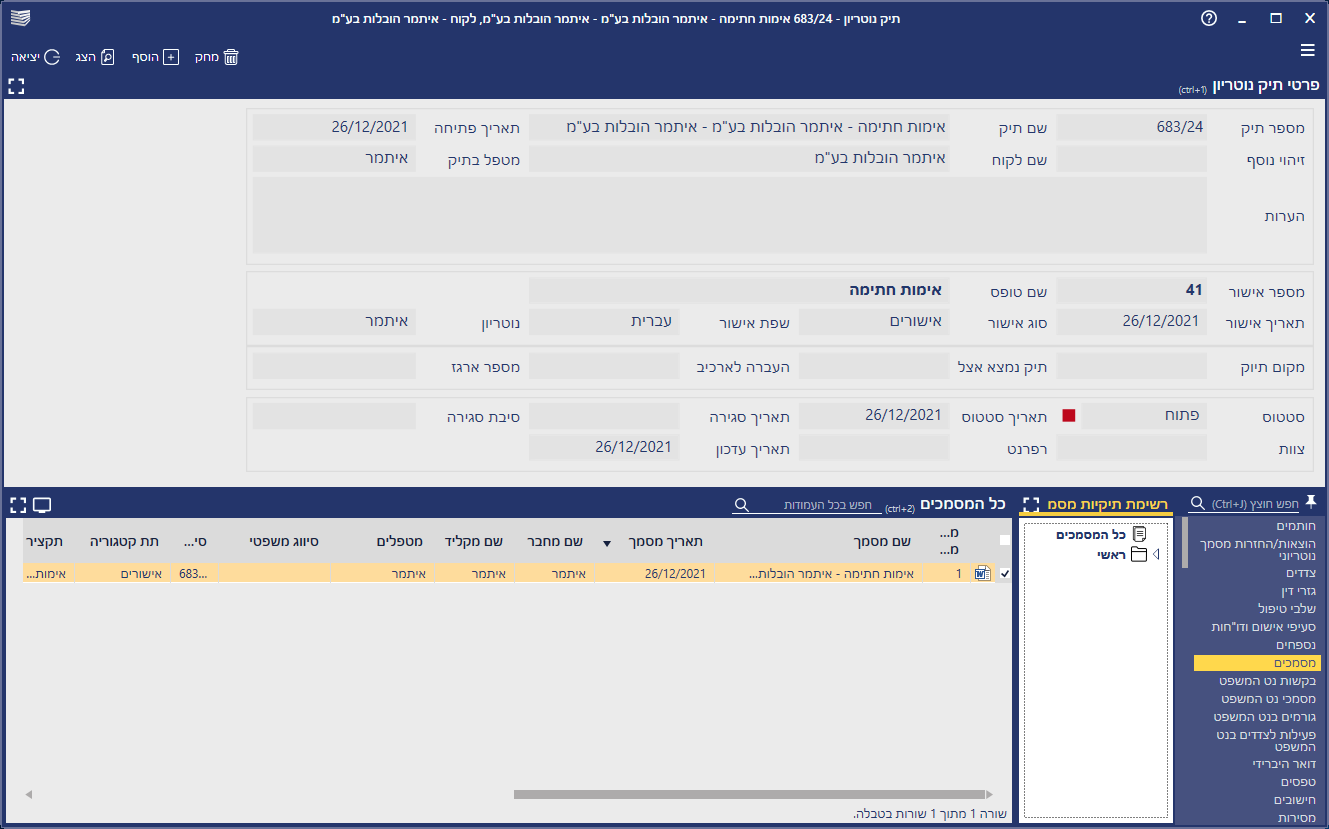
Task: Expand the ראשי folder tree node
Action: (1157, 554)
